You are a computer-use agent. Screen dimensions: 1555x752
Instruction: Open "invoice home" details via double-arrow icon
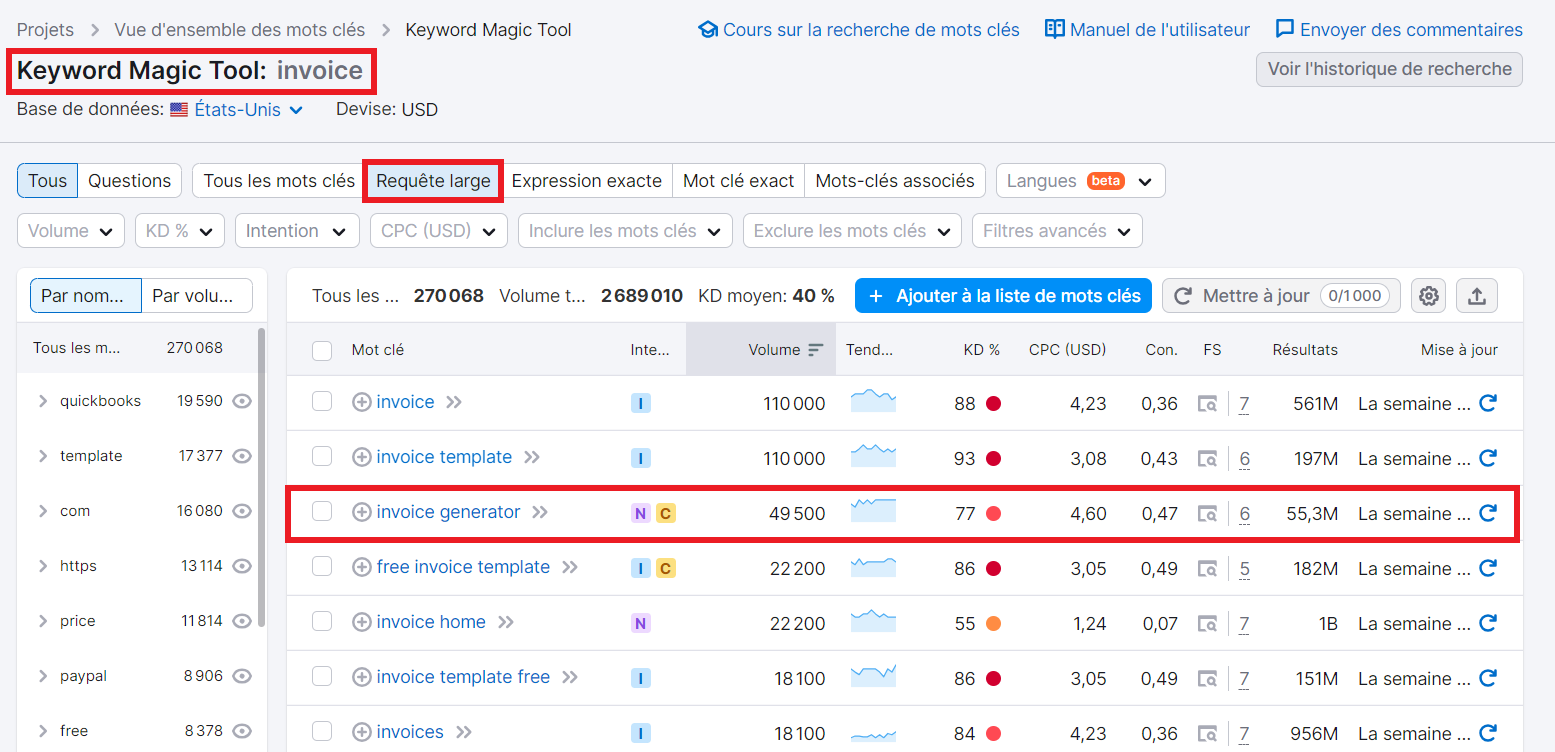pyautogui.click(x=506, y=622)
